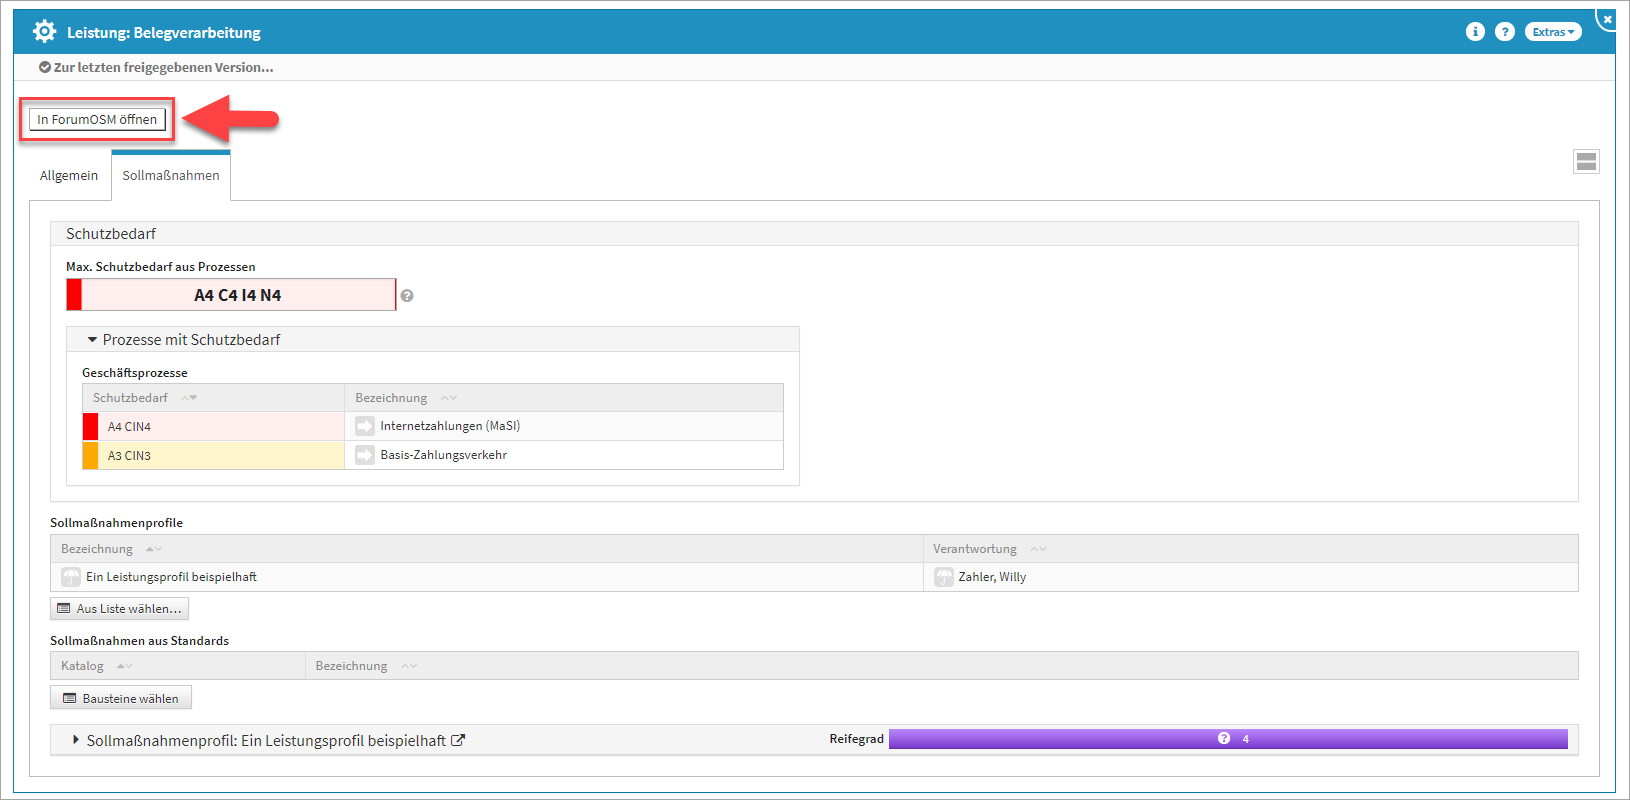Click the gear icon beside Leistung title
Screen dimensions: 1630x800
click(x=44, y=32)
